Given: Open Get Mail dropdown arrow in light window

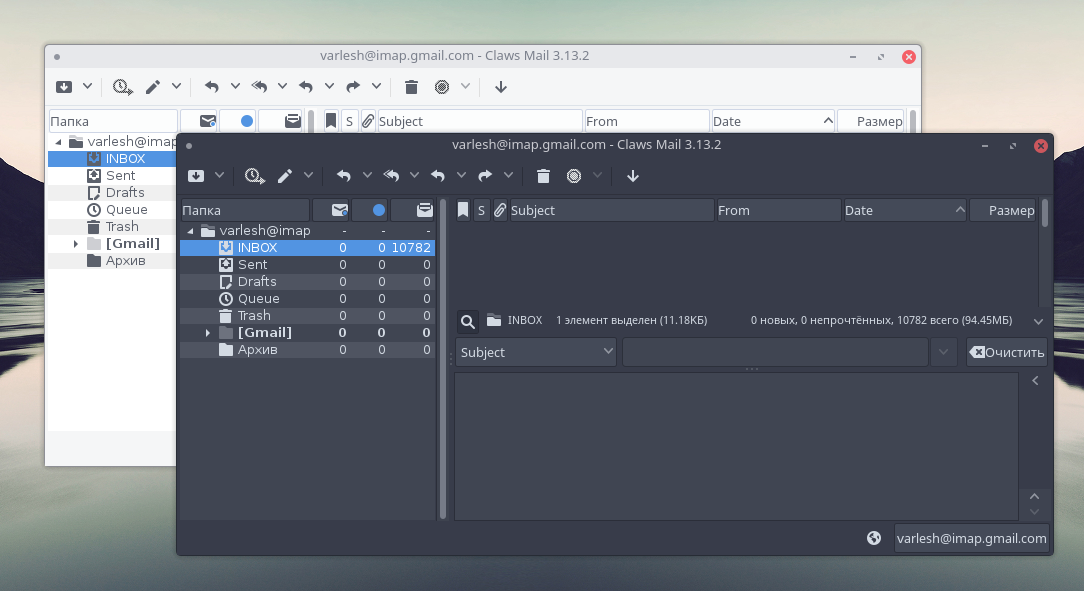Looking at the screenshot, I should 87,86.
